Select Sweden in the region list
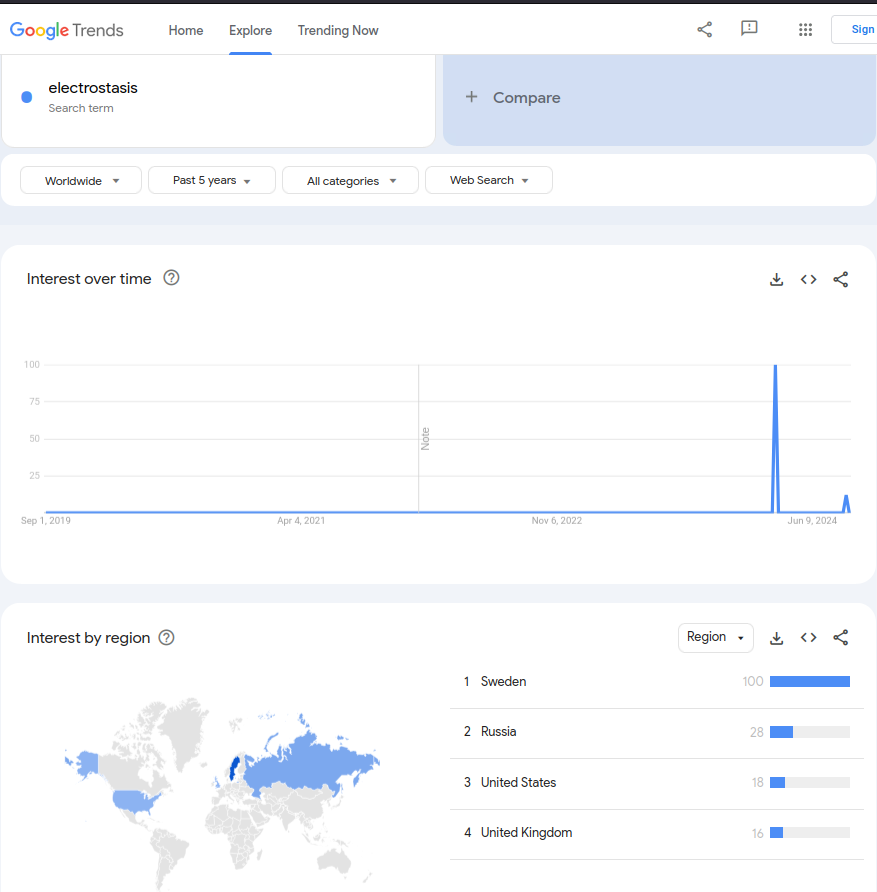This screenshot has width=877, height=892. pyautogui.click(x=657, y=682)
